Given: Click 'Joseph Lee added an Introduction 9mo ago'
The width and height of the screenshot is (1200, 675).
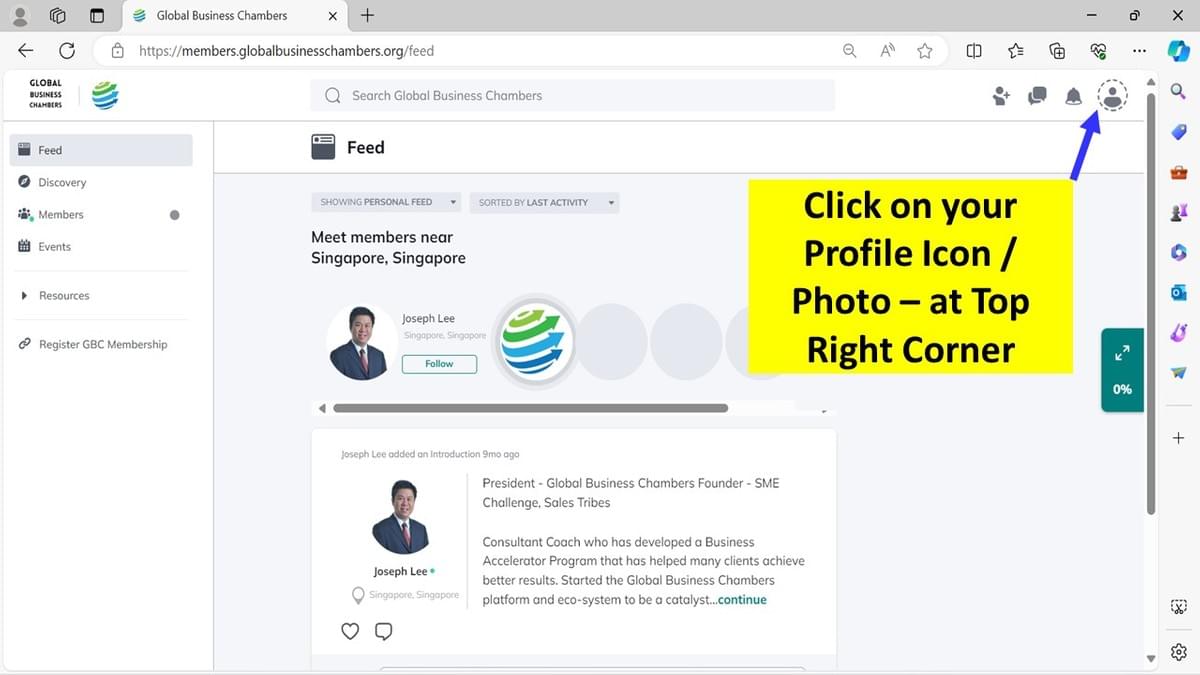Looking at the screenshot, I should pos(430,454).
